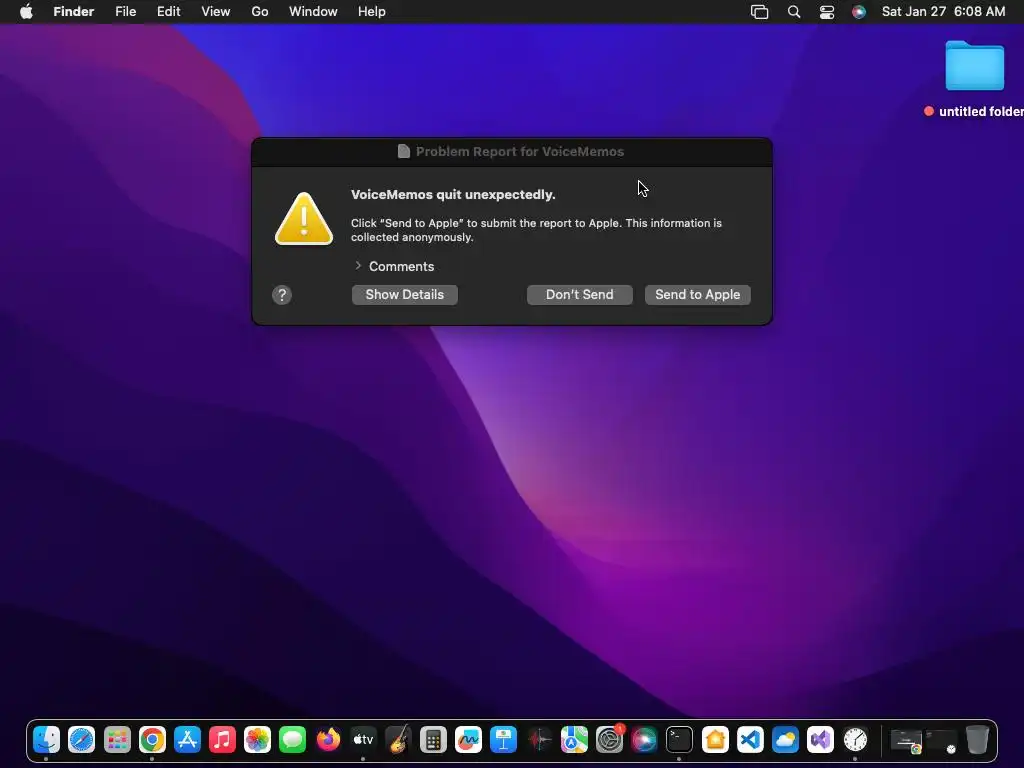The width and height of the screenshot is (1024, 768).
Task: Open the Finder menu
Action: [x=74, y=12]
